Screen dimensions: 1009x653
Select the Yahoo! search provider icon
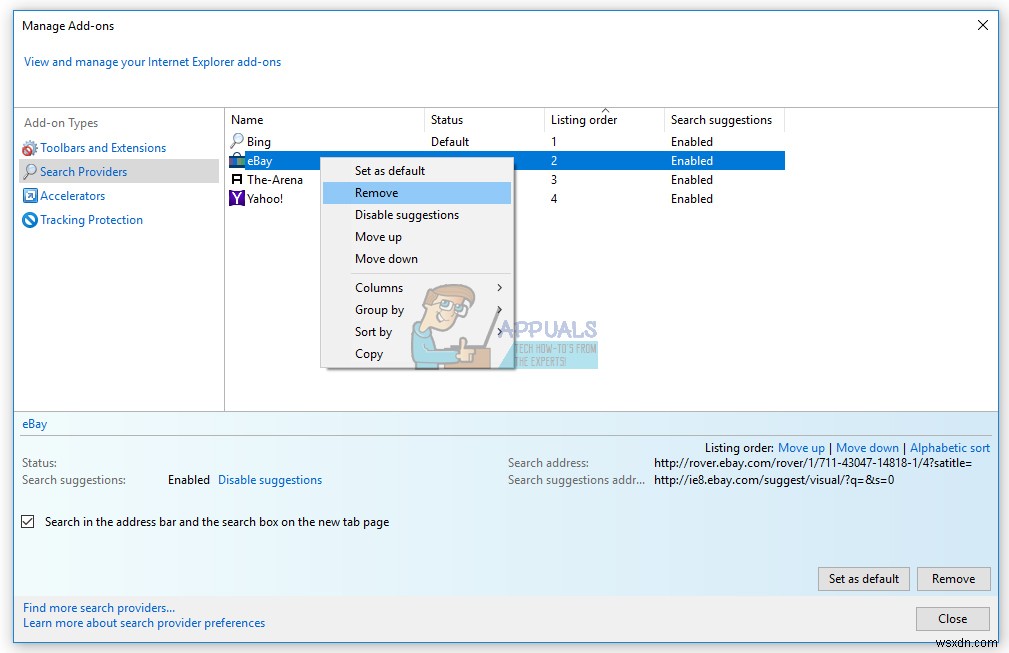click(x=236, y=198)
